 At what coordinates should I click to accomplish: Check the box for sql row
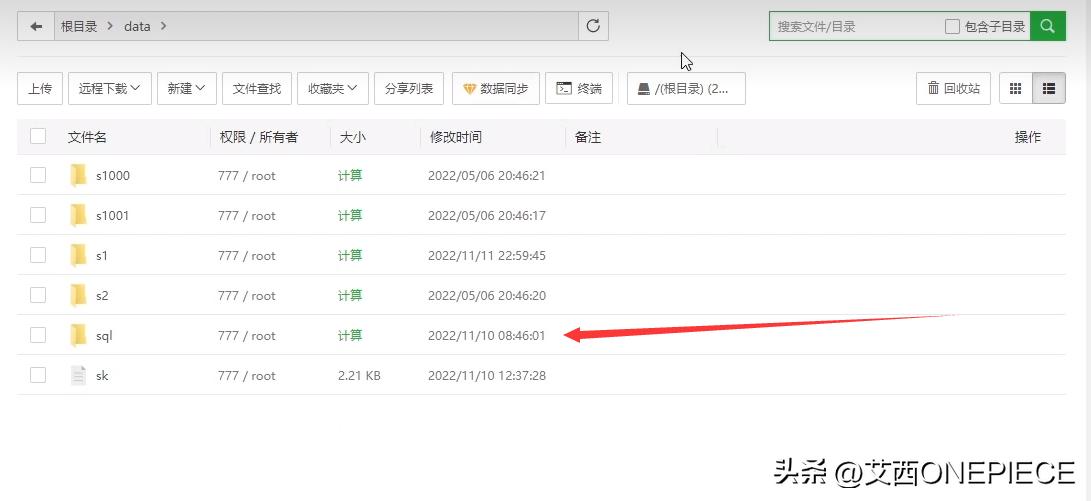pyautogui.click(x=38, y=335)
